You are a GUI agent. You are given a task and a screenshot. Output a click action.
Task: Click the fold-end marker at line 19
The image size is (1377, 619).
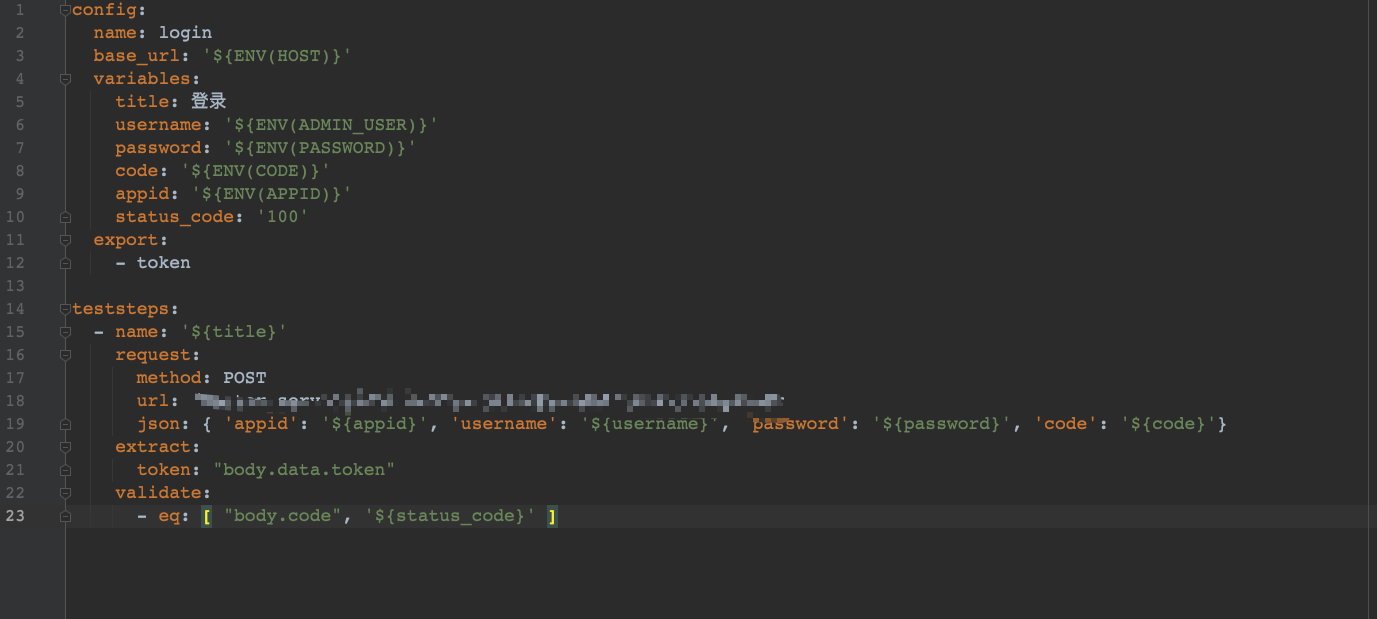coord(65,423)
